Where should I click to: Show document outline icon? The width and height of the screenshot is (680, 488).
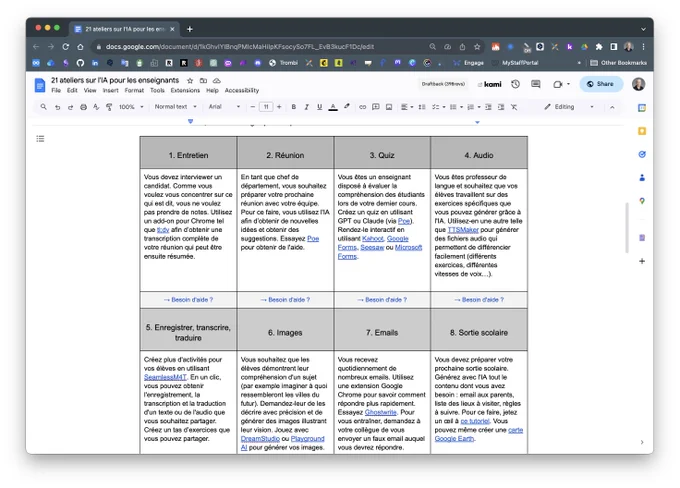coord(40,139)
